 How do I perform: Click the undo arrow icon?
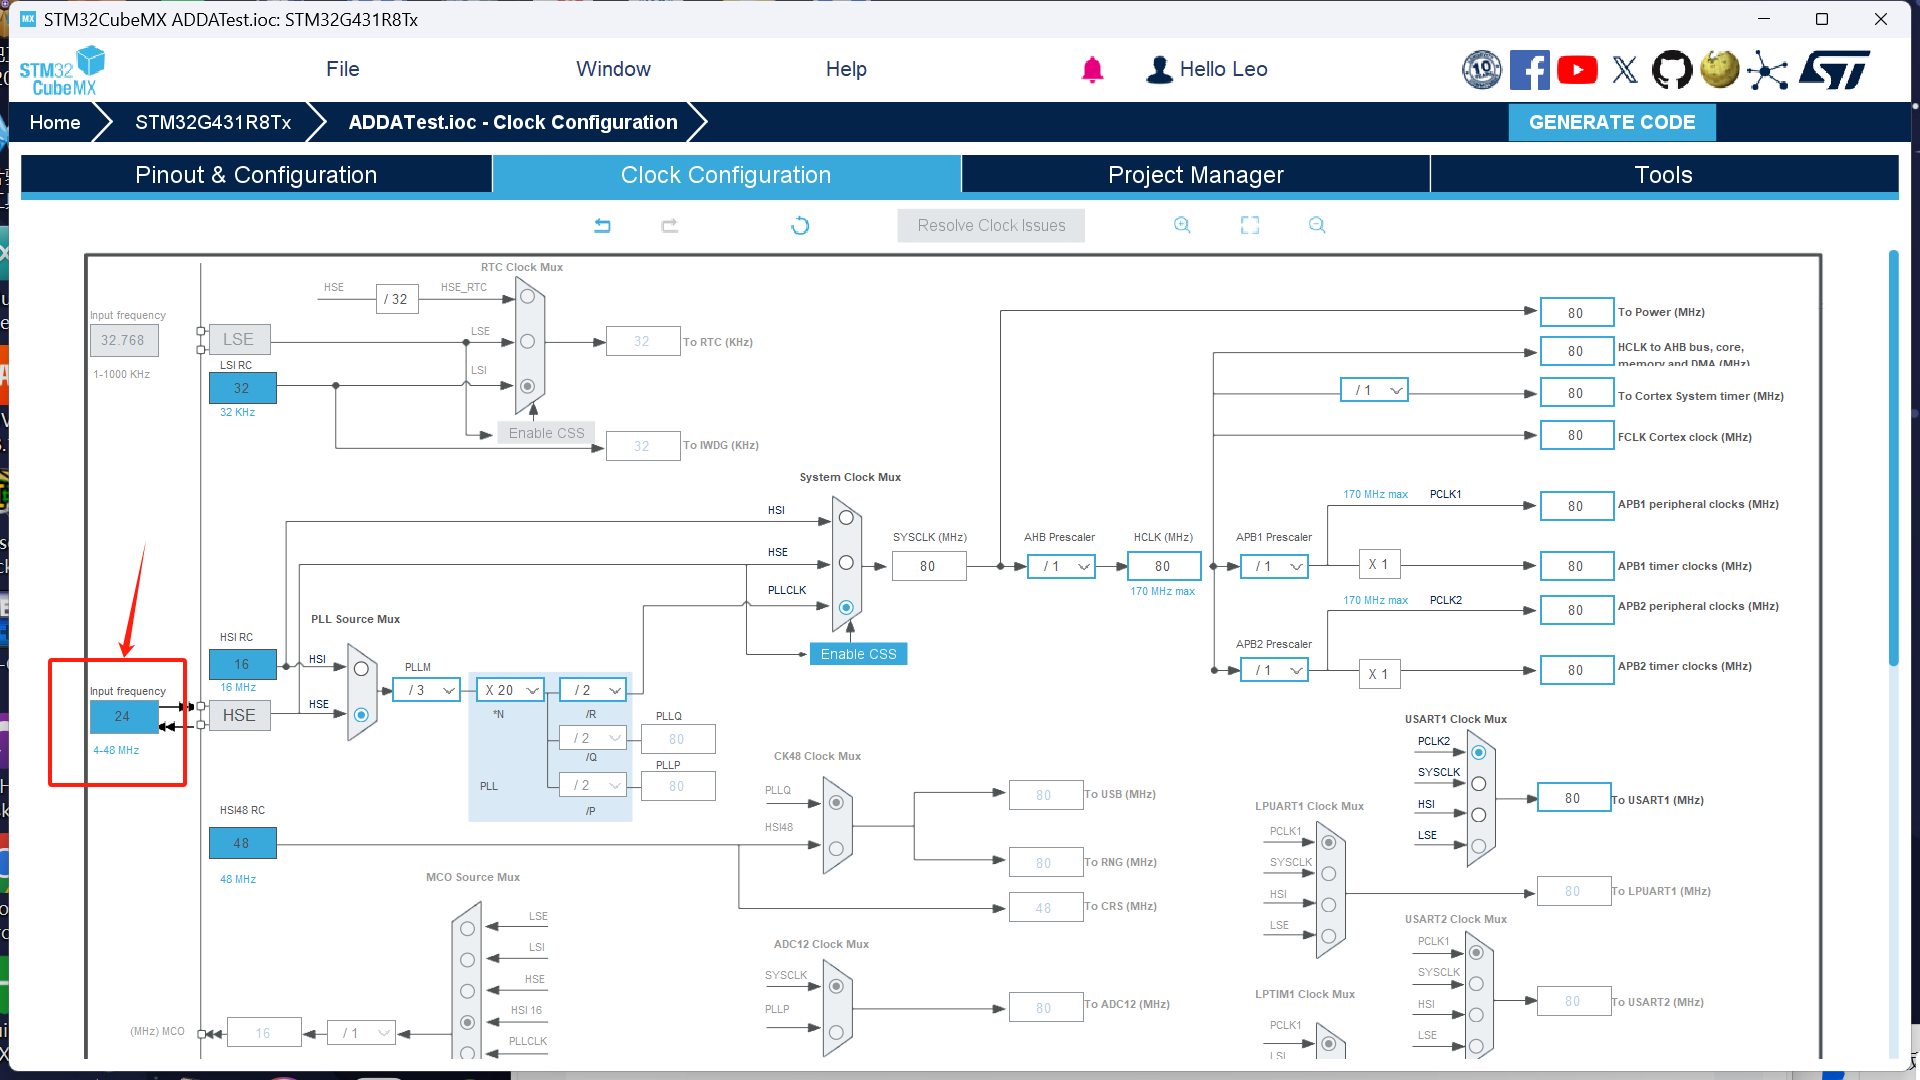click(x=602, y=226)
